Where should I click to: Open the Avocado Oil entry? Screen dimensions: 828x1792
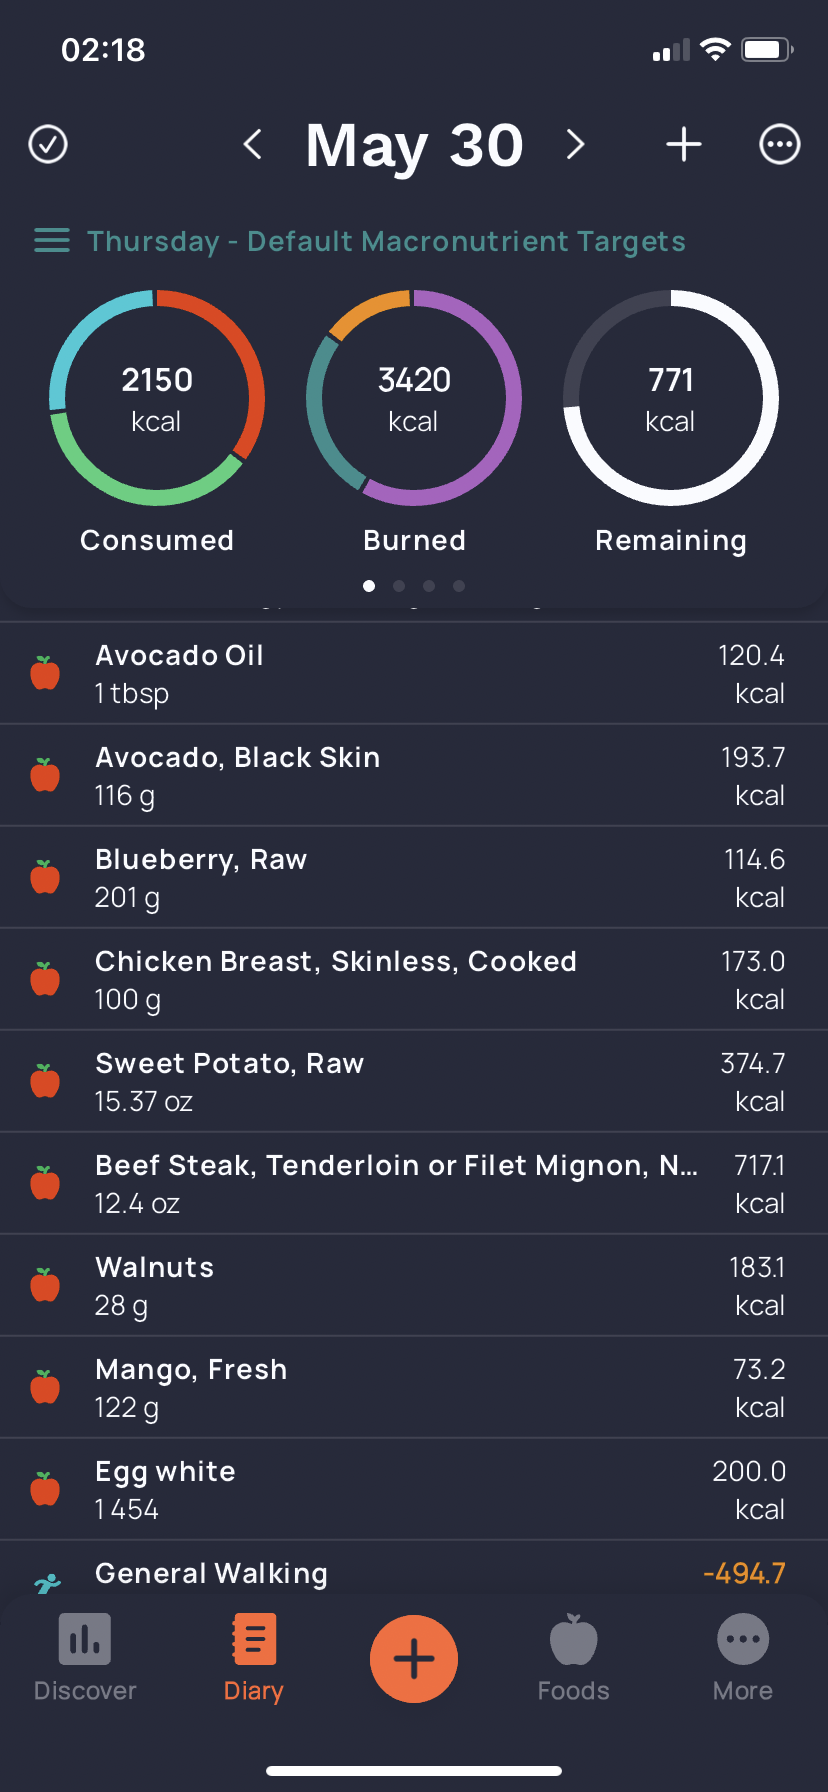tap(414, 673)
